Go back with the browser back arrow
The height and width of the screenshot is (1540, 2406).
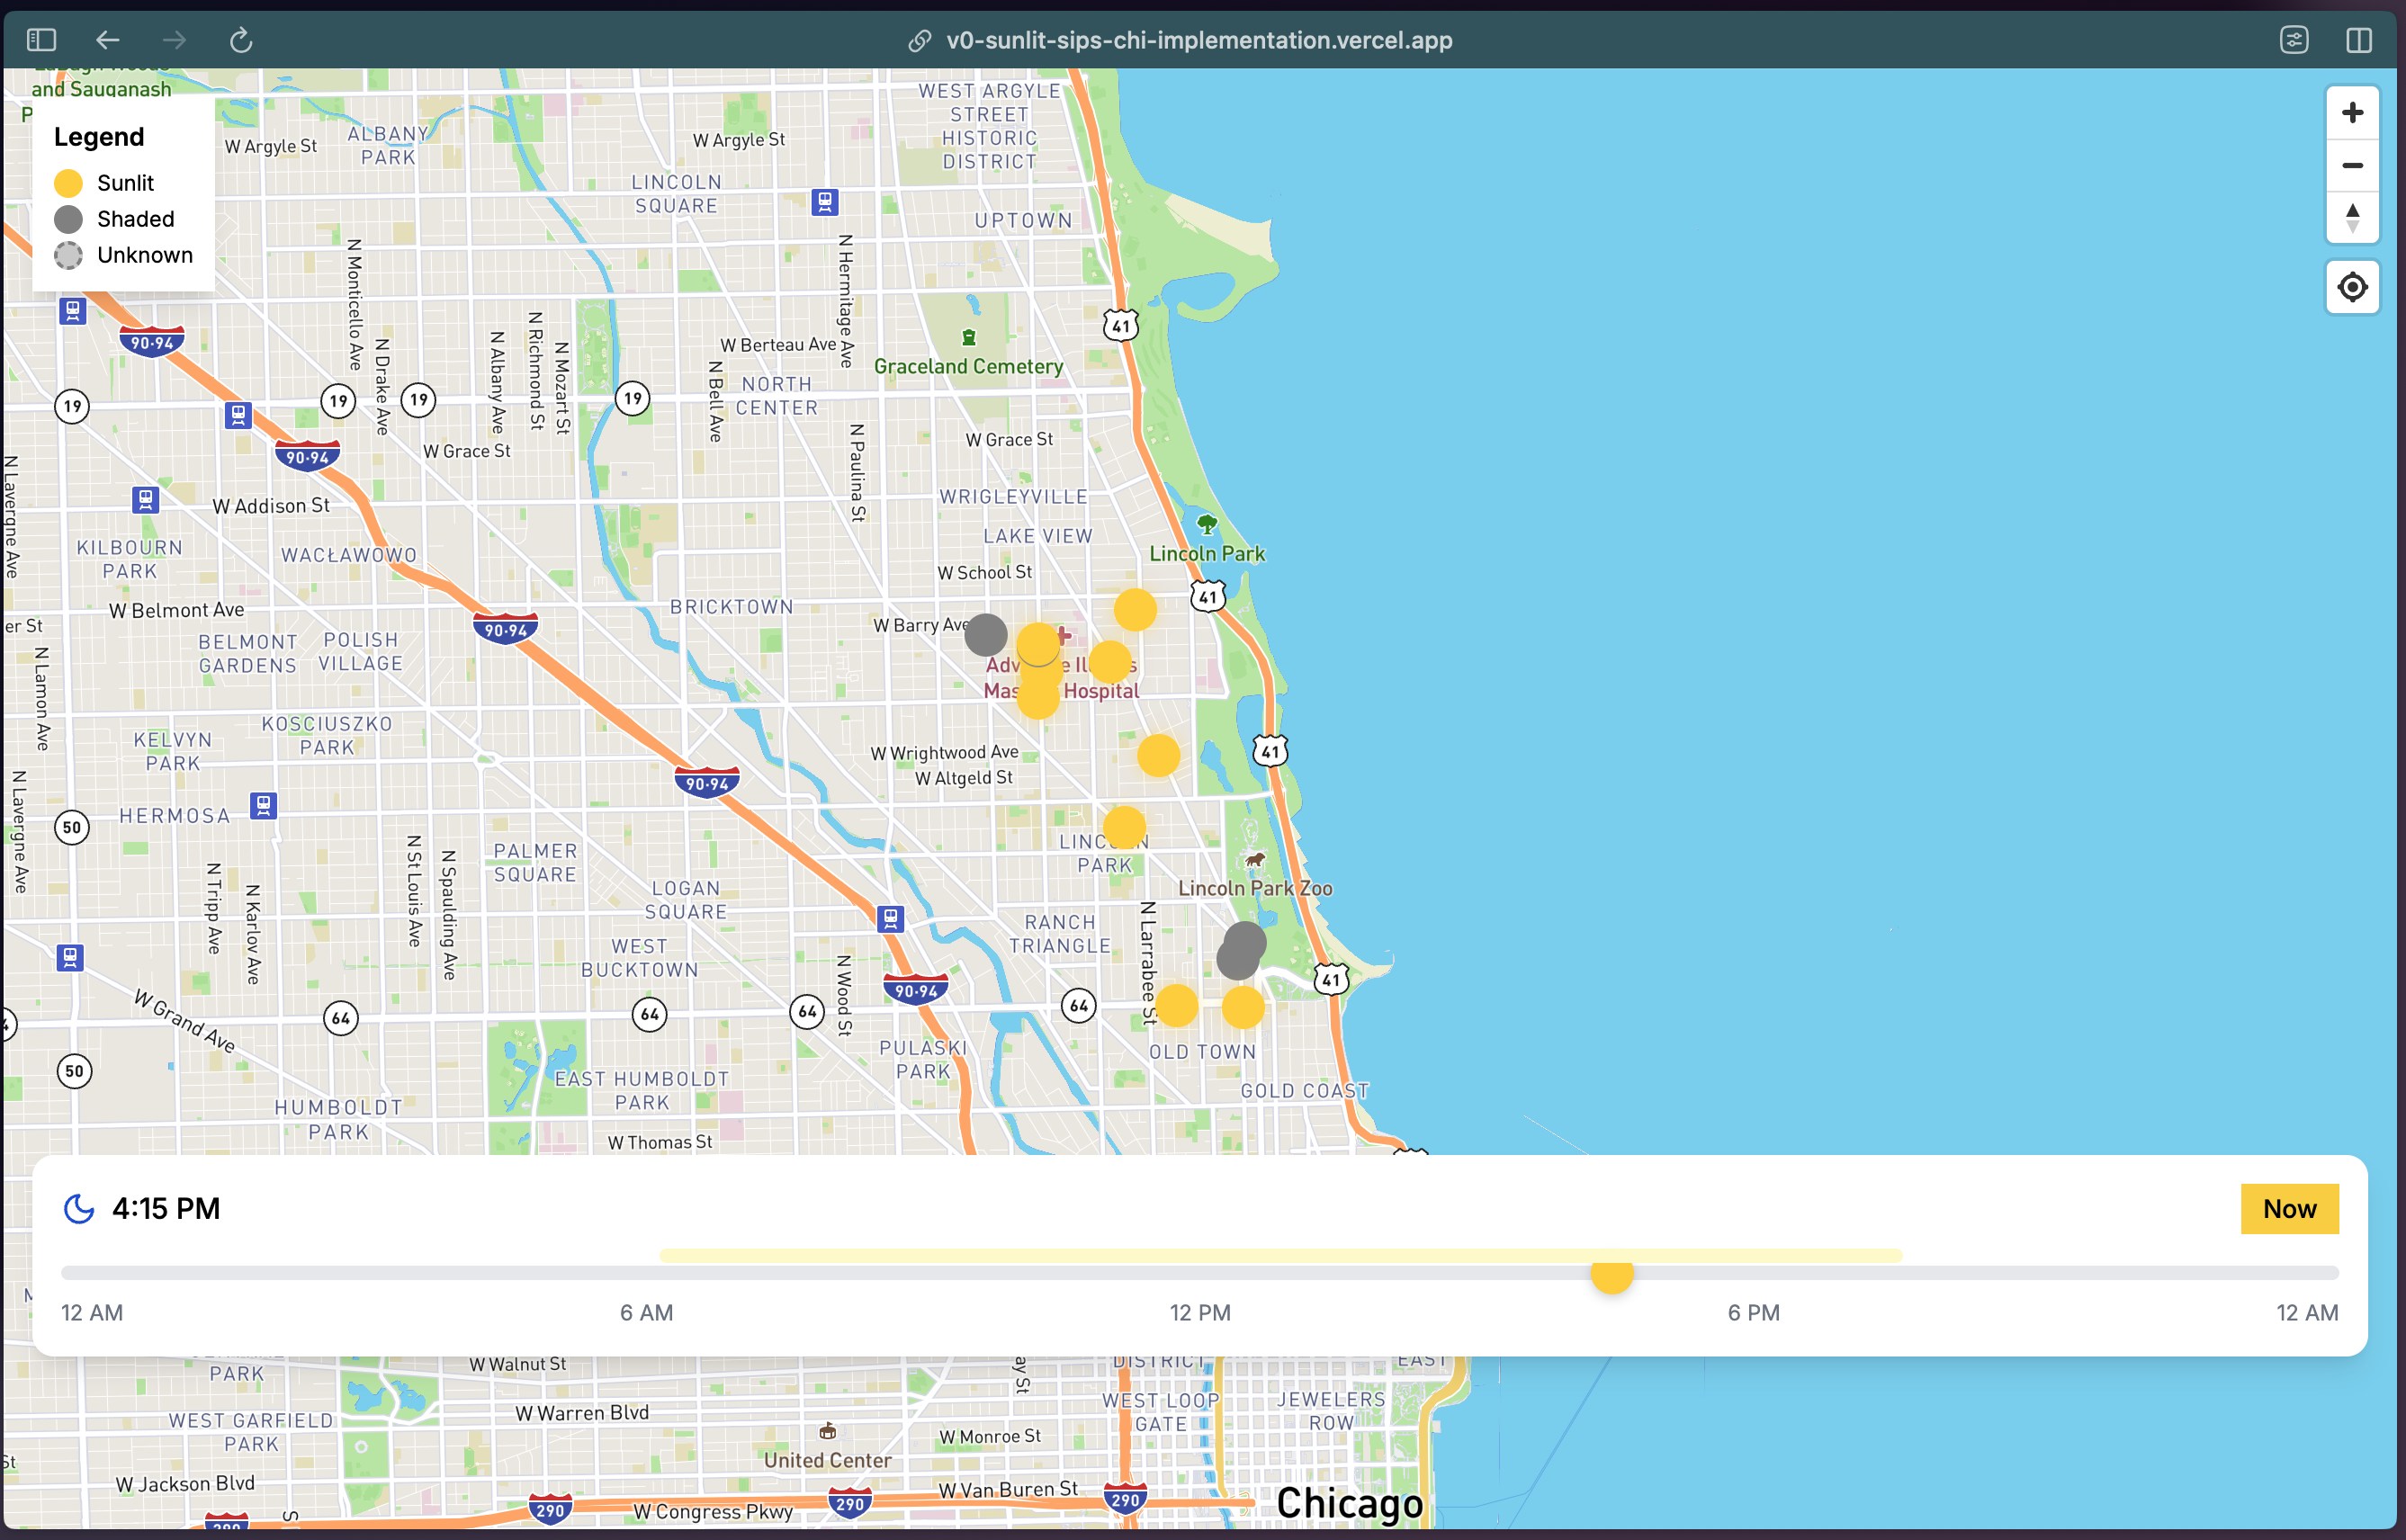point(108,40)
